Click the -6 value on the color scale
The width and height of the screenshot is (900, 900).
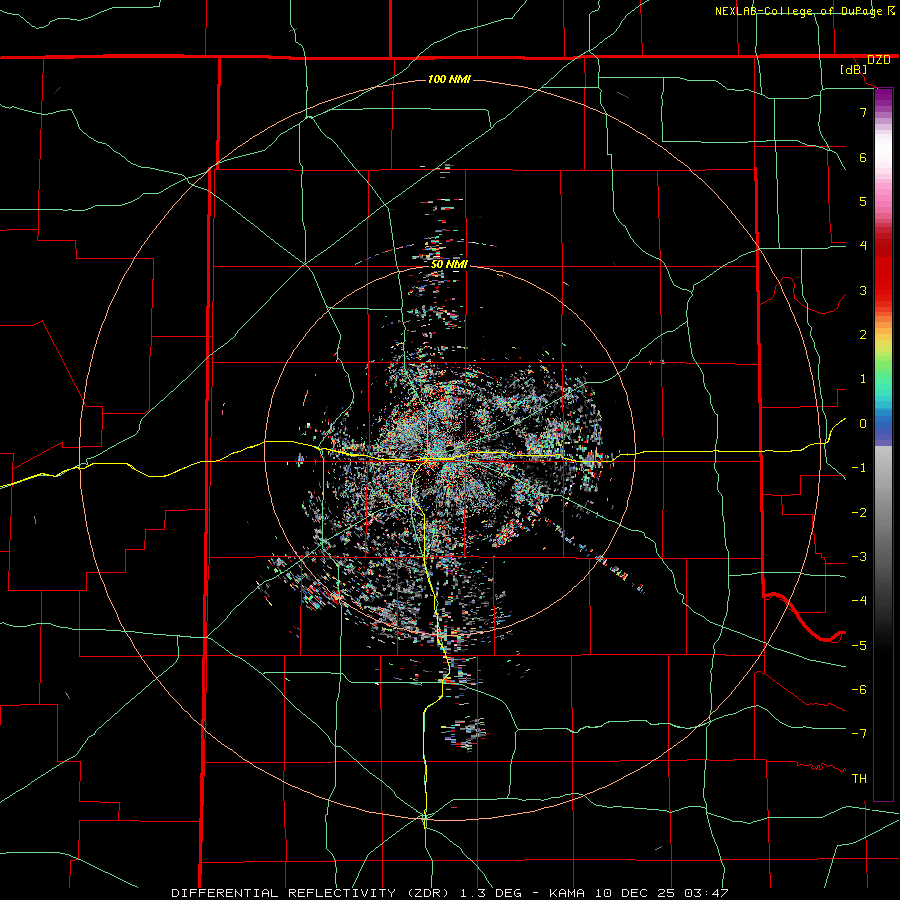pyautogui.click(x=859, y=690)
